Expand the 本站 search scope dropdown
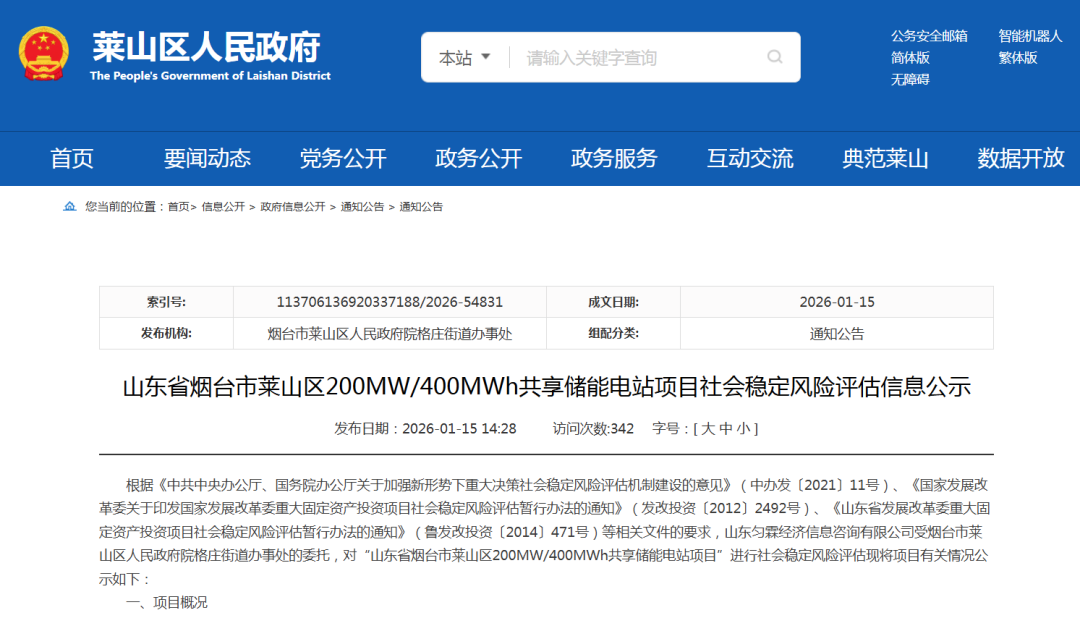This screenshot has height=618, width=1080. pyautogui.click(x=465, y=58)
